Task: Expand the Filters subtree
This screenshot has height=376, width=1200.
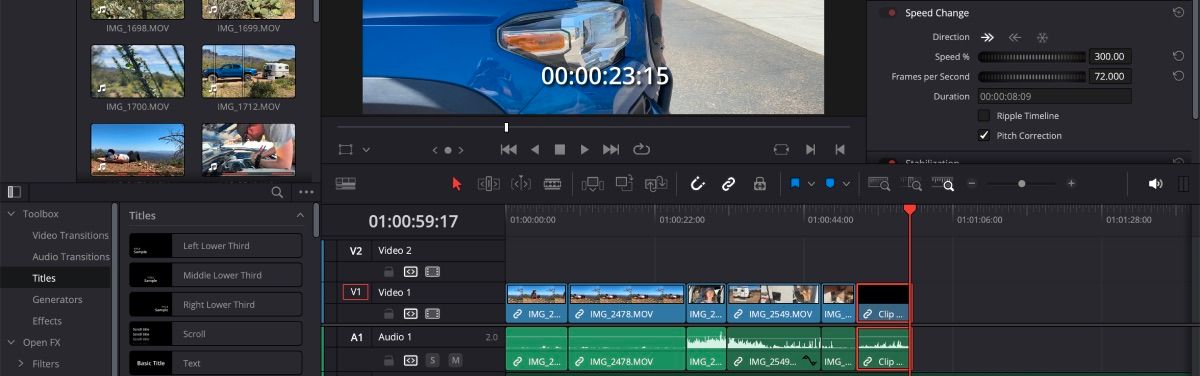Action: point(21,364)
